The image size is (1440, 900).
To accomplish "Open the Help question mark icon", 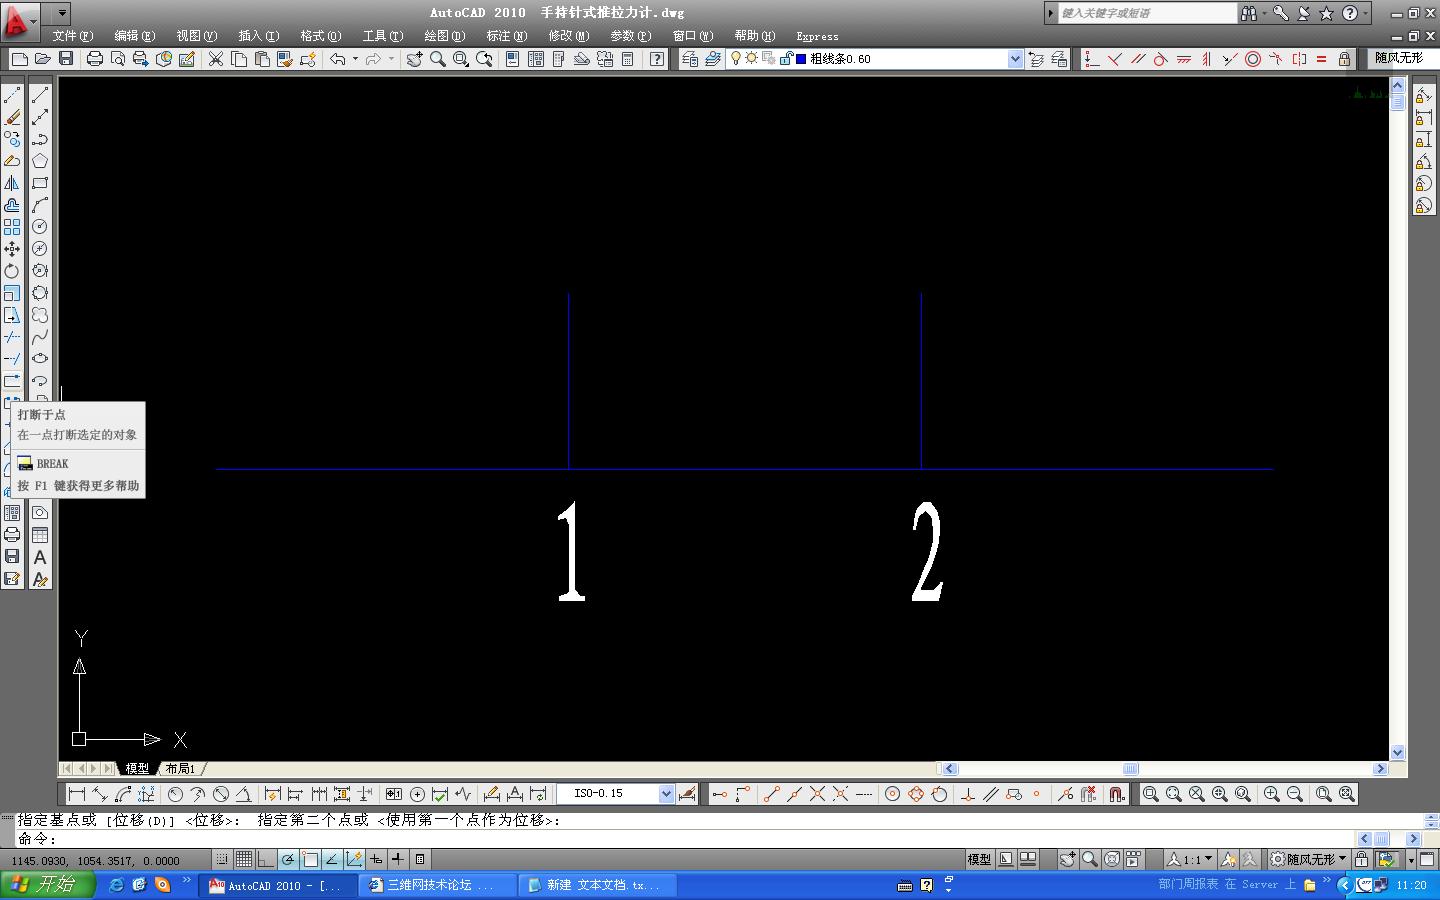I will [x=656, y=59].
